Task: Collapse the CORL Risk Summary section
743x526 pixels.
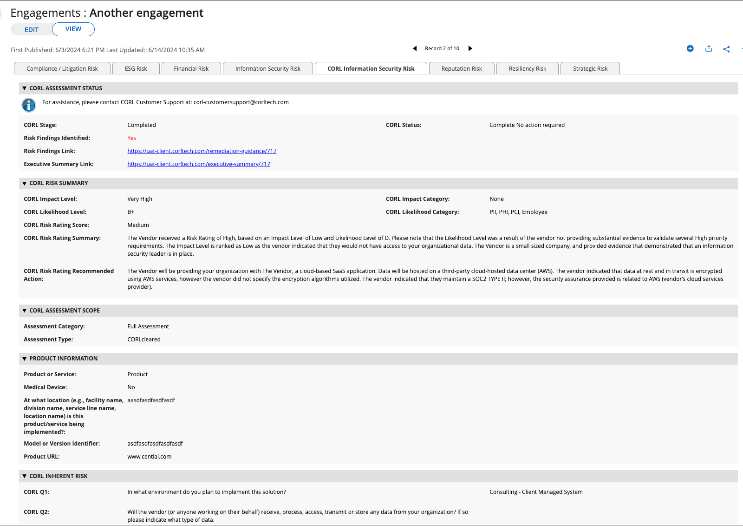Action: tap(24, 183)
